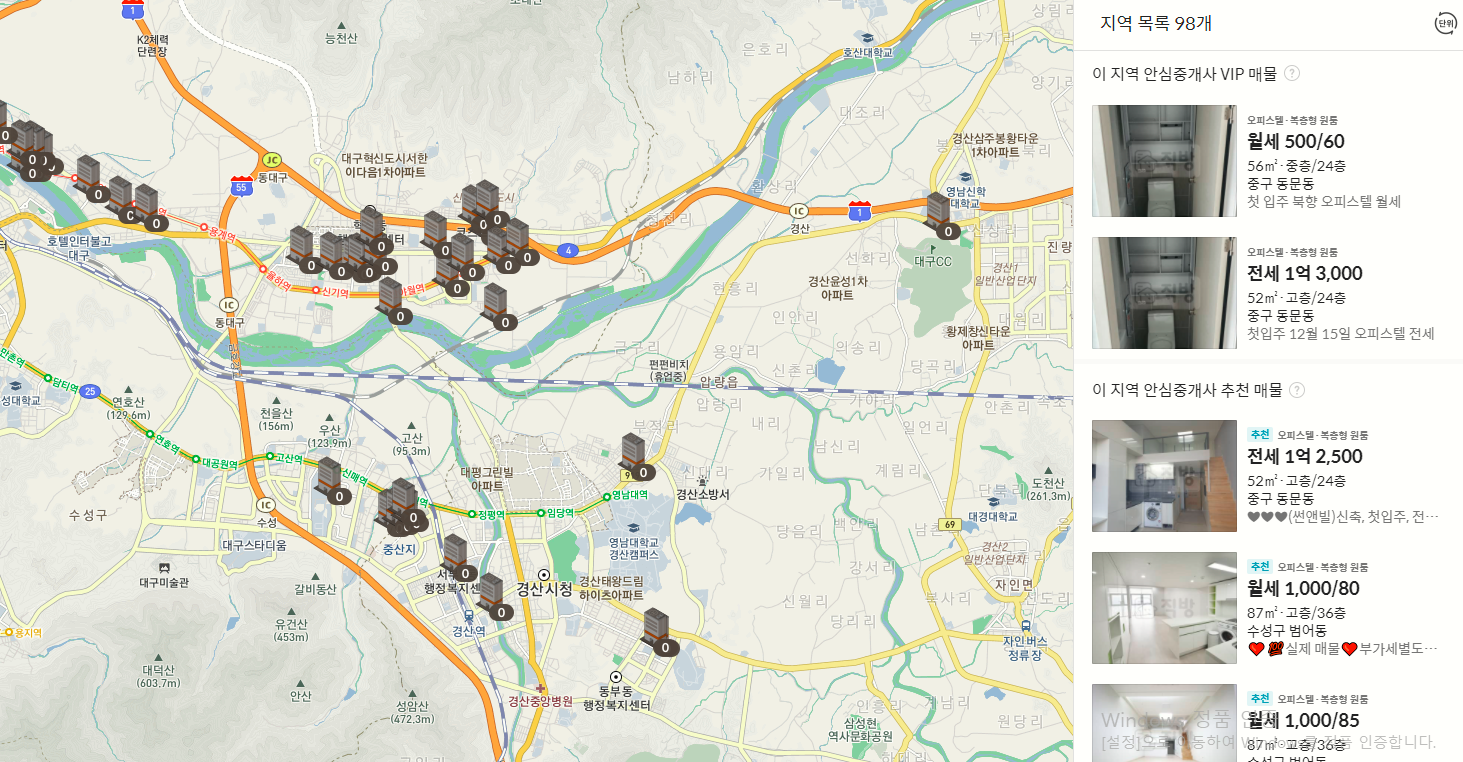Open thumbnail of 월세 500/60 listing
This screenshot has width=1463, height=762.
[1164, 161]
